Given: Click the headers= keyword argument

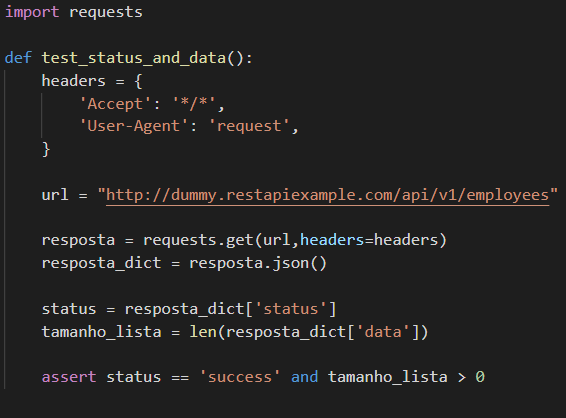Looking at the screenshot, I should 332,240.
